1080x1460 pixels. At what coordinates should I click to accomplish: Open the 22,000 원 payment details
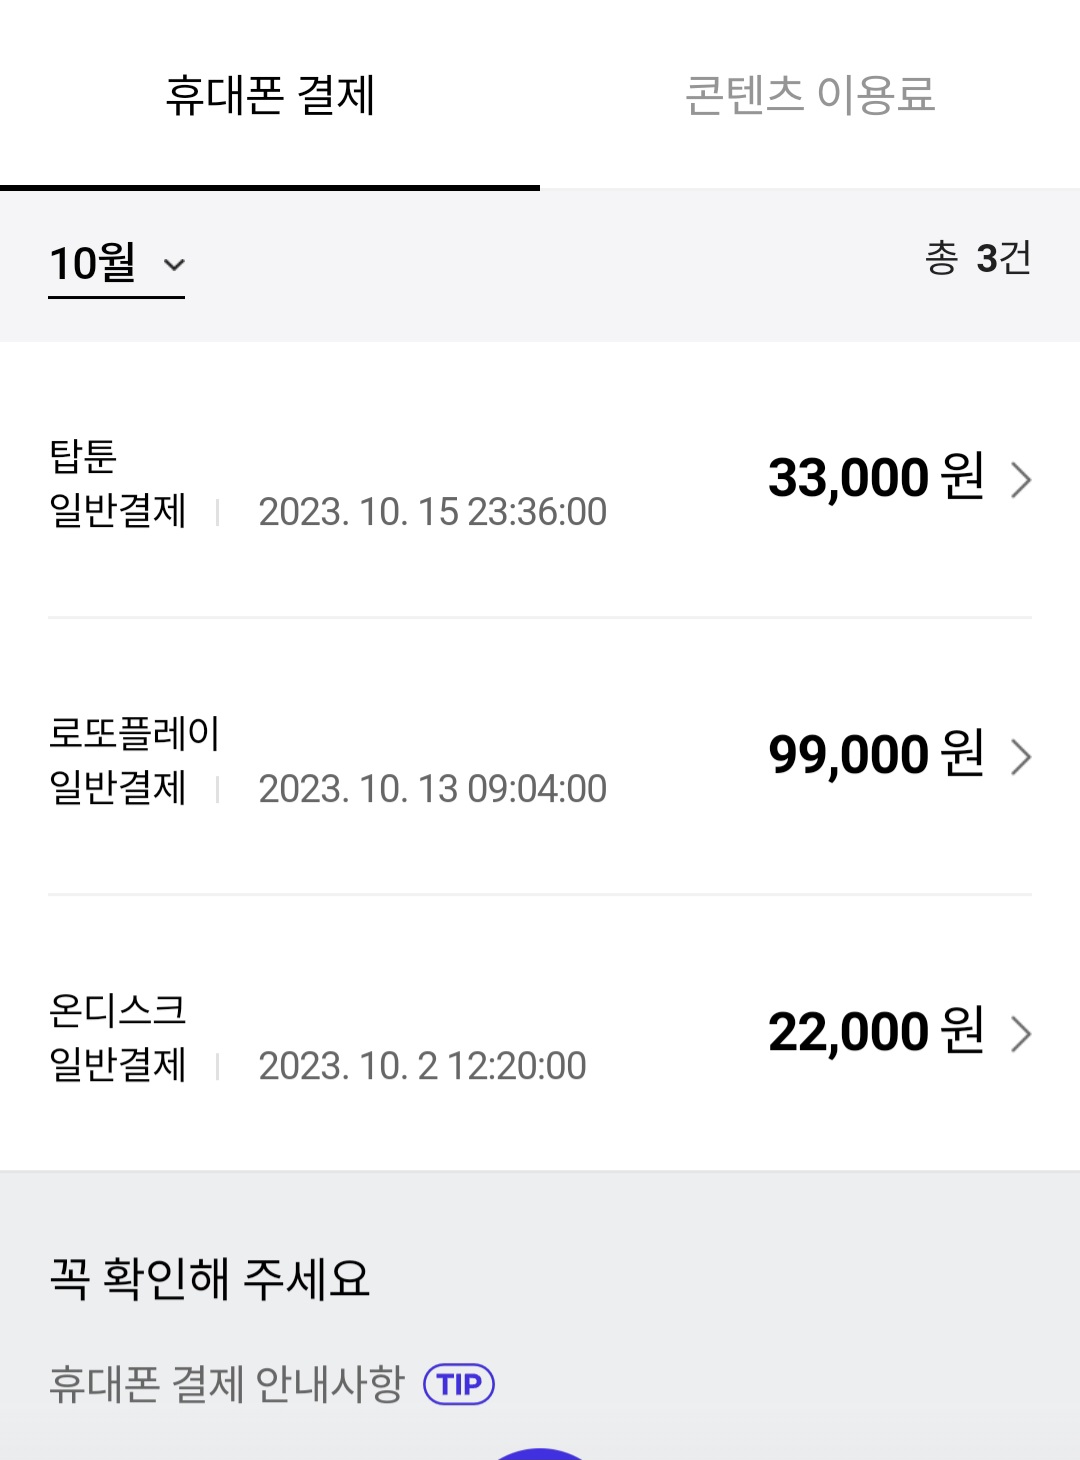(876, 1032)
